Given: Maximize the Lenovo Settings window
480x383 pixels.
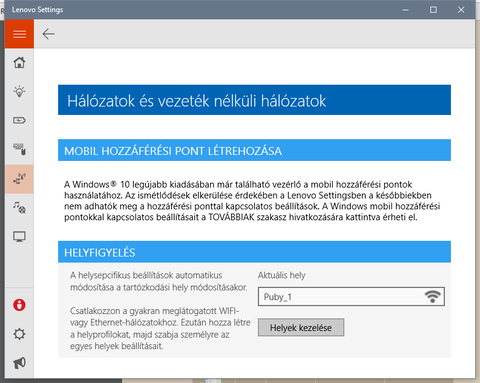Looking at the screenshot, I should (433, 10).
